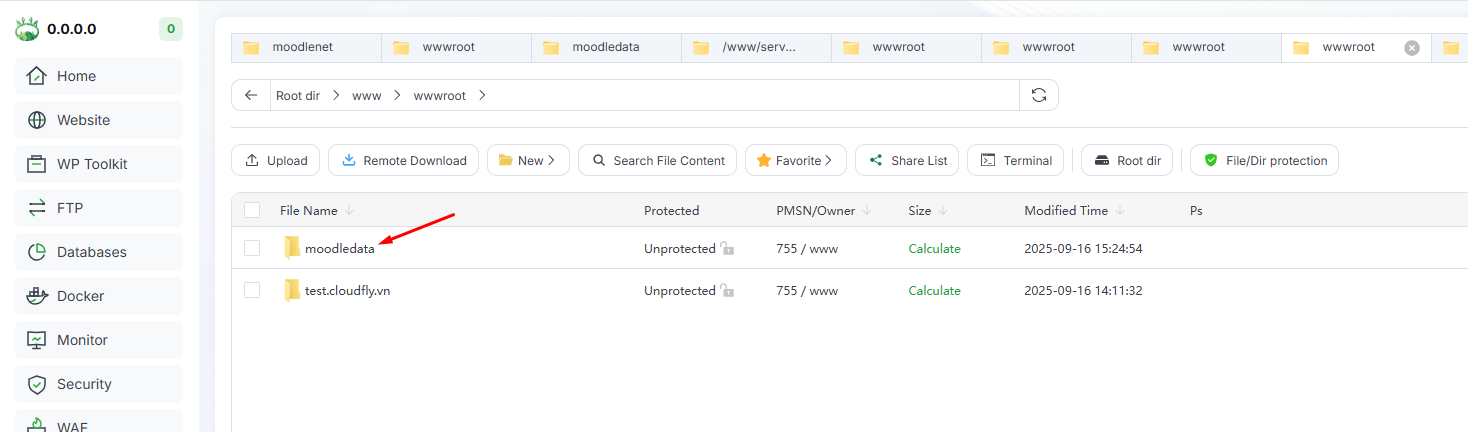The width and height of the screenshot is (1468, 432).
Task: Click the lock icon for test.cloudfly.vn
Action: click(x=727, y=291)
